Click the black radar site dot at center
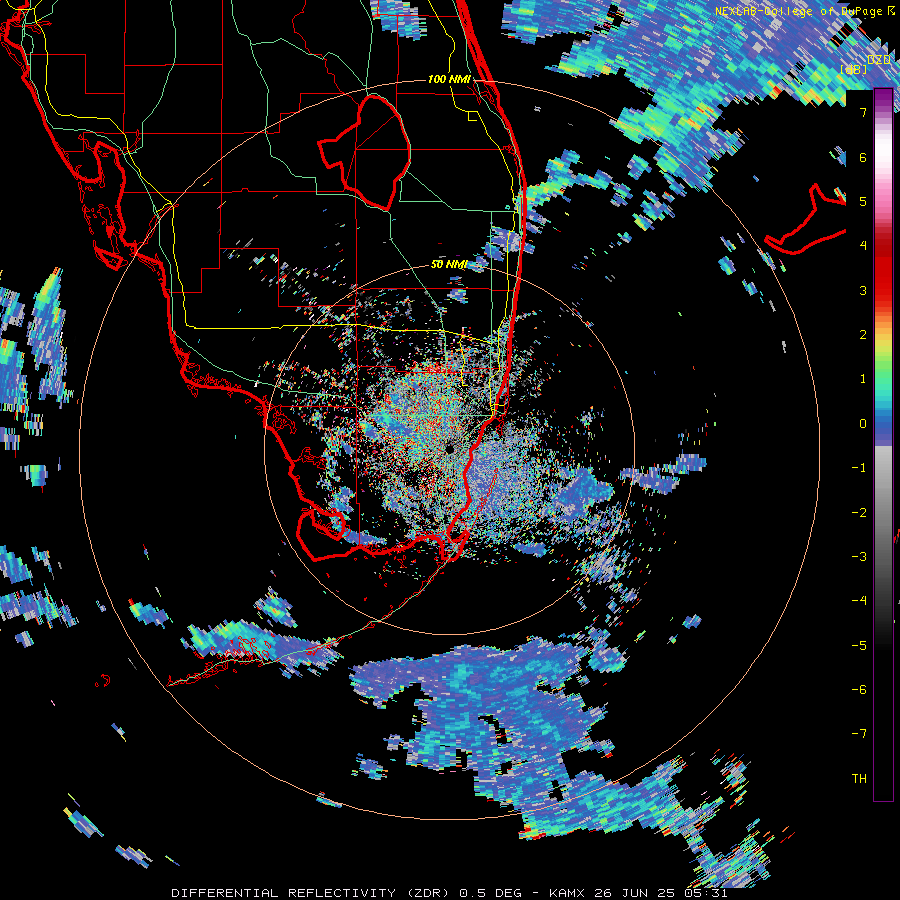This screenshot has width=900, height=900. point(449,449)
